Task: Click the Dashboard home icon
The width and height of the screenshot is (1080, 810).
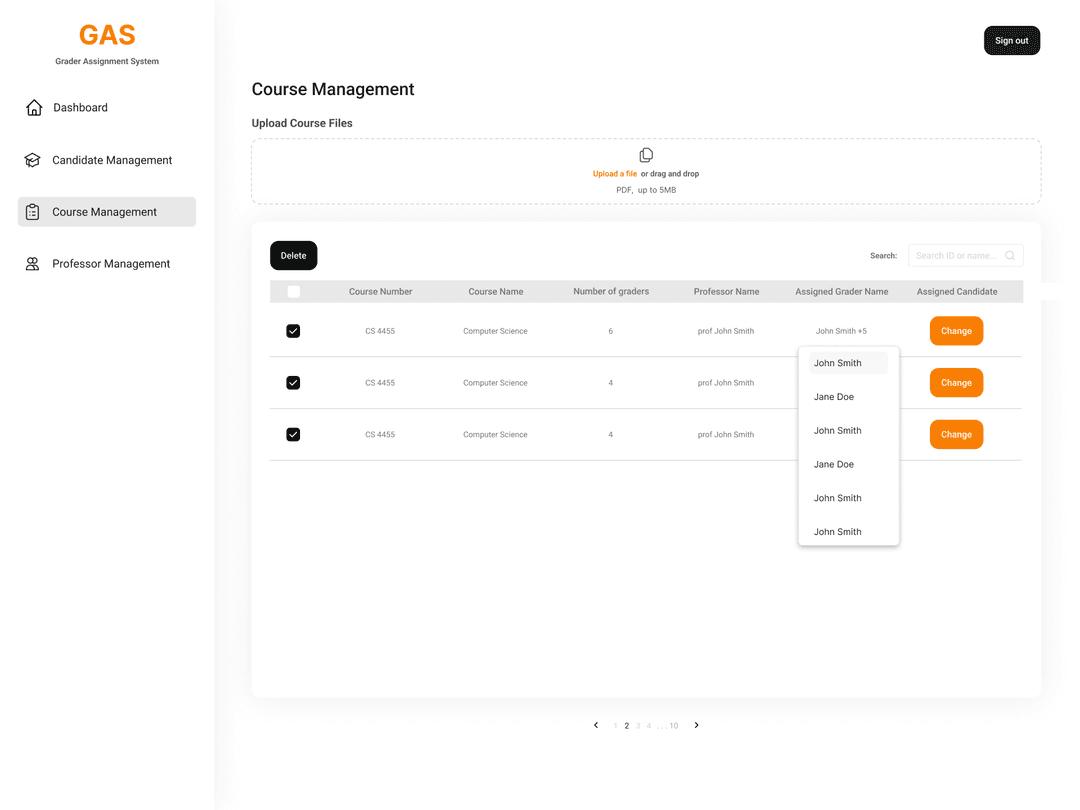Action: coord(34,108)
